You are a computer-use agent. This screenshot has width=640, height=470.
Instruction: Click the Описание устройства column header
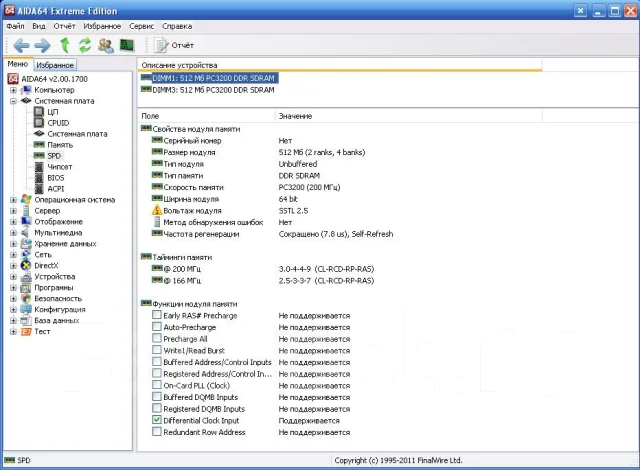coord(340,65)
